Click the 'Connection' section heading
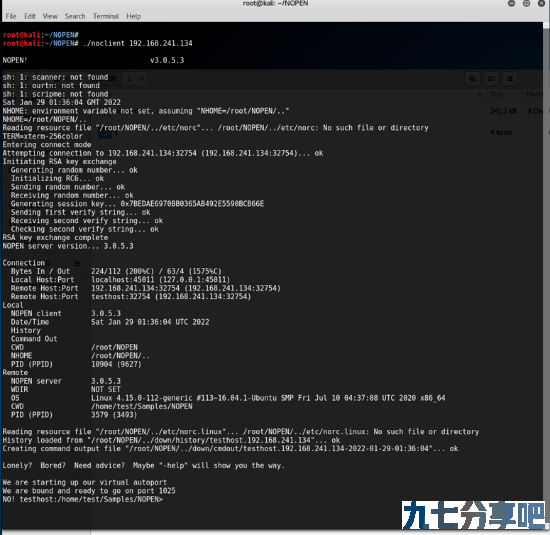 24,263
